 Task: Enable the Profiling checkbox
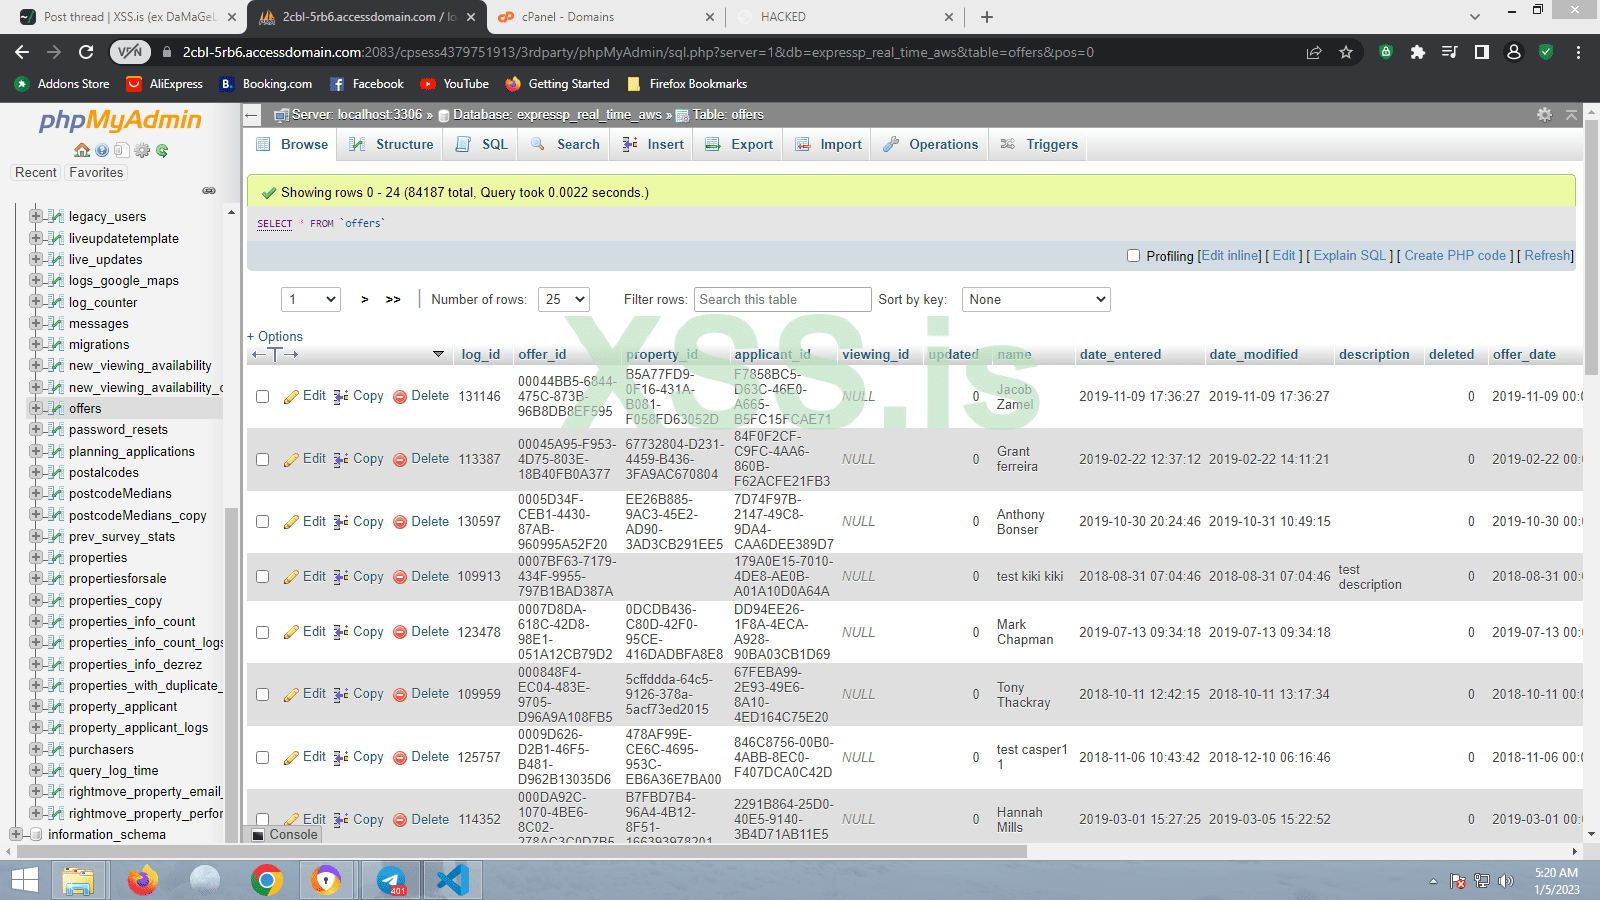coord(1133,256)
